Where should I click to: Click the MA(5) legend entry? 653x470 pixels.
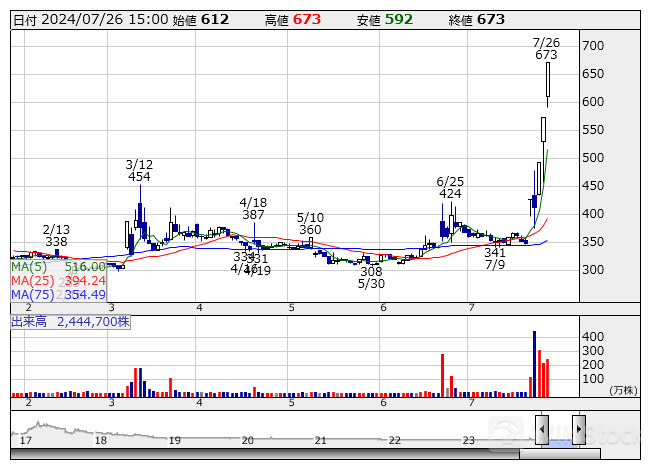point(58,267)
